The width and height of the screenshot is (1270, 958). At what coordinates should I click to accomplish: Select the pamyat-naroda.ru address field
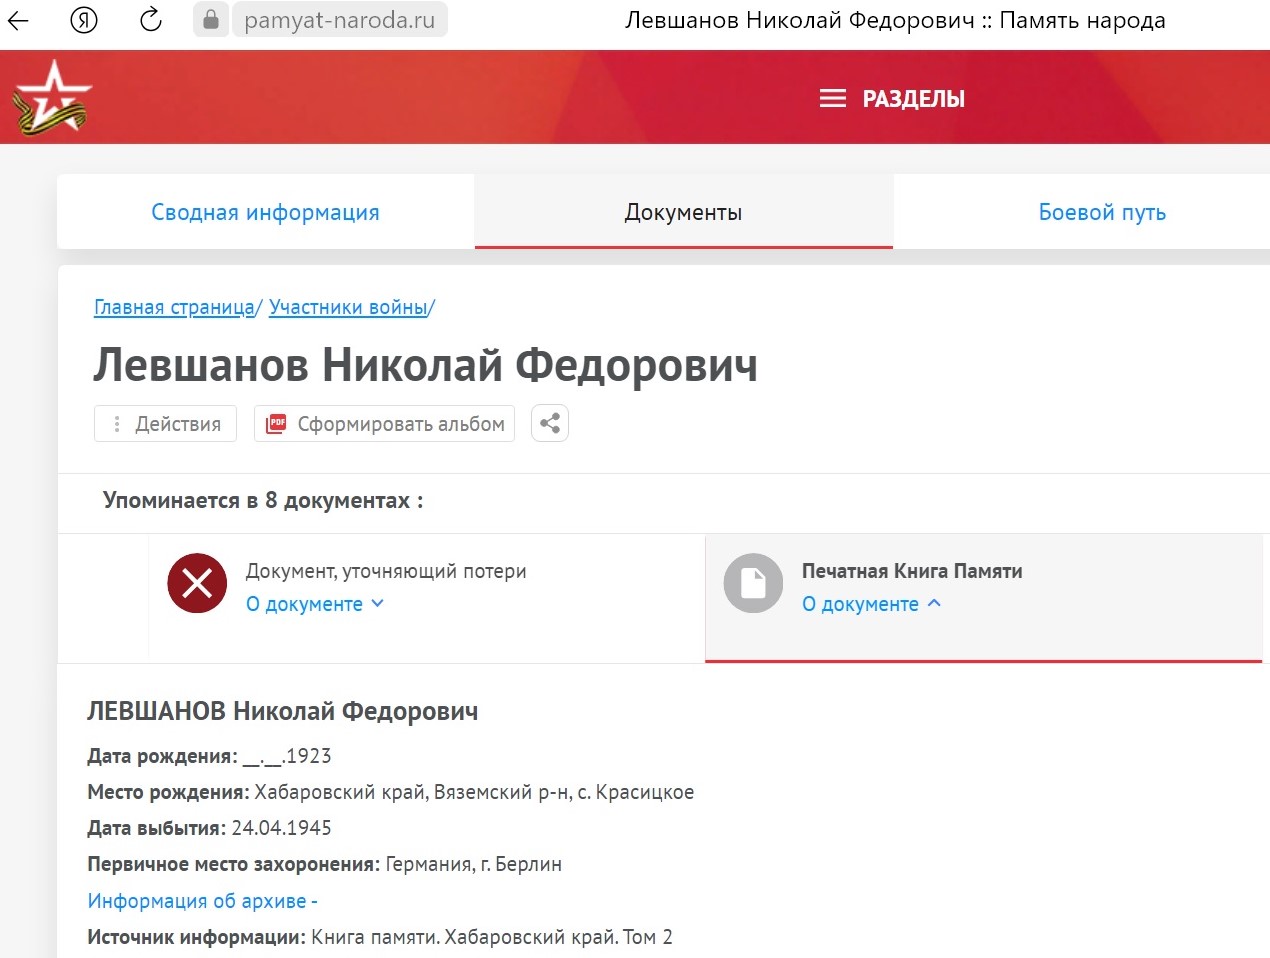pyautogui.click(x=339, y=20)
